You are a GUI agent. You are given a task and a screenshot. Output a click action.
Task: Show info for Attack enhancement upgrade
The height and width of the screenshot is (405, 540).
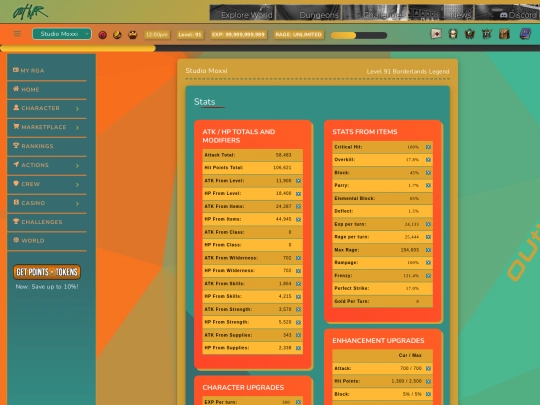(x=428, y=368)
